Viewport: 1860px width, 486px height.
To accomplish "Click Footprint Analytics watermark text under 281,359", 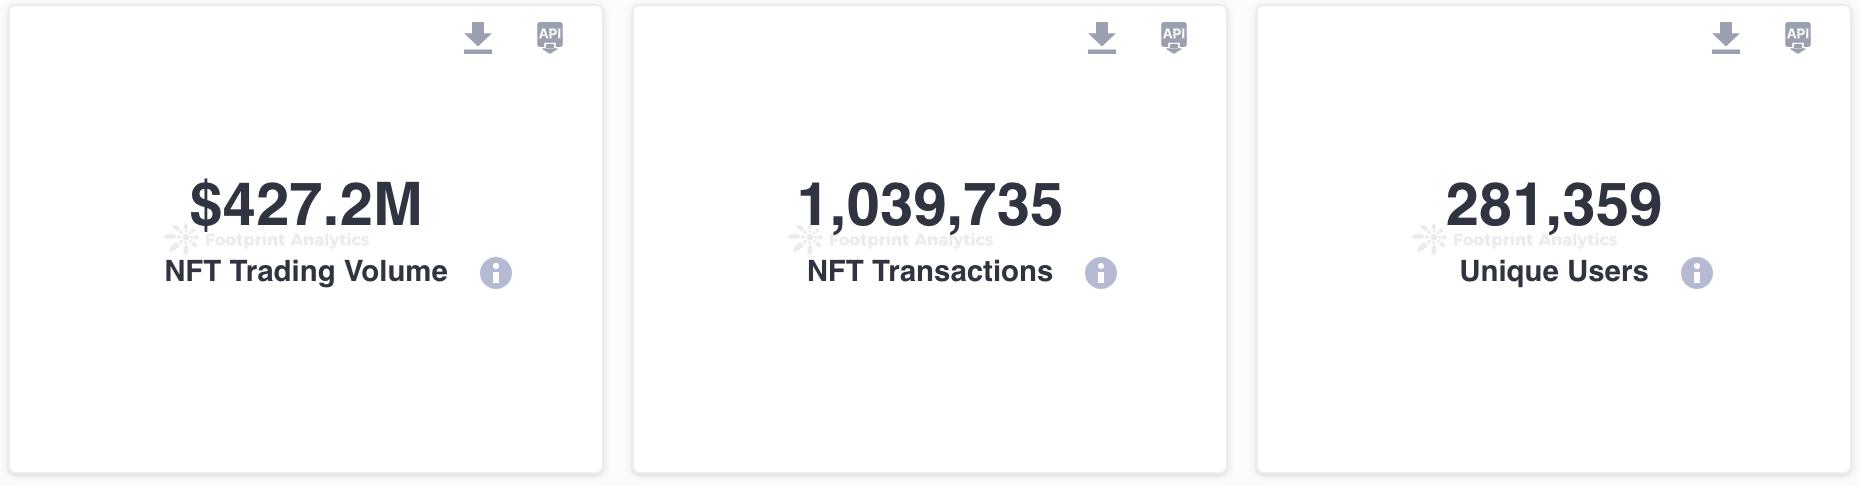I will pyautogui.click(x=1535, y=240).
